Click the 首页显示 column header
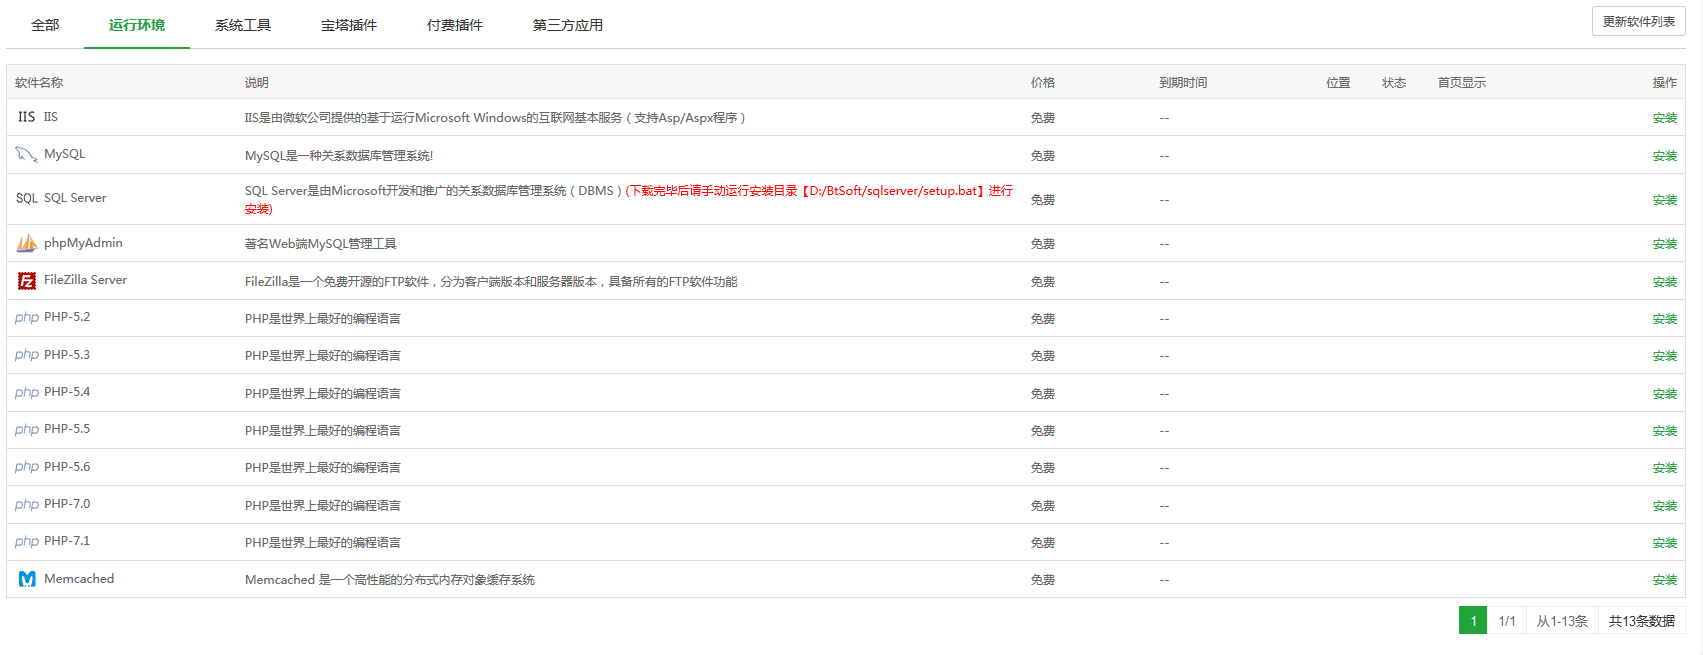Screen dimensions: 1703x655 coord(1462,83)
